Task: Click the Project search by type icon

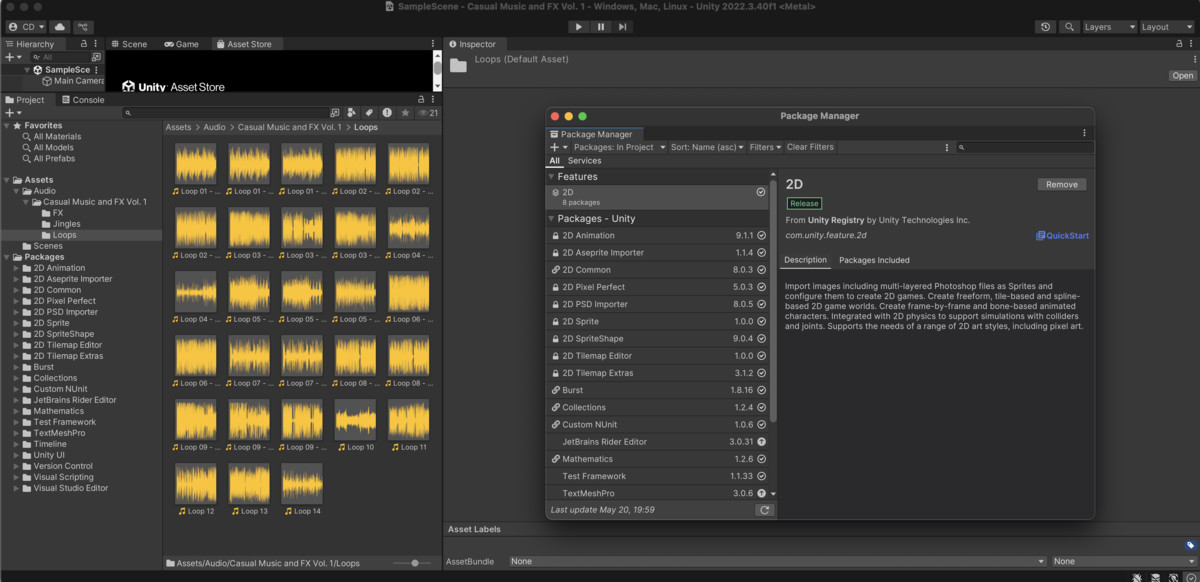Action: coord(352,113)
